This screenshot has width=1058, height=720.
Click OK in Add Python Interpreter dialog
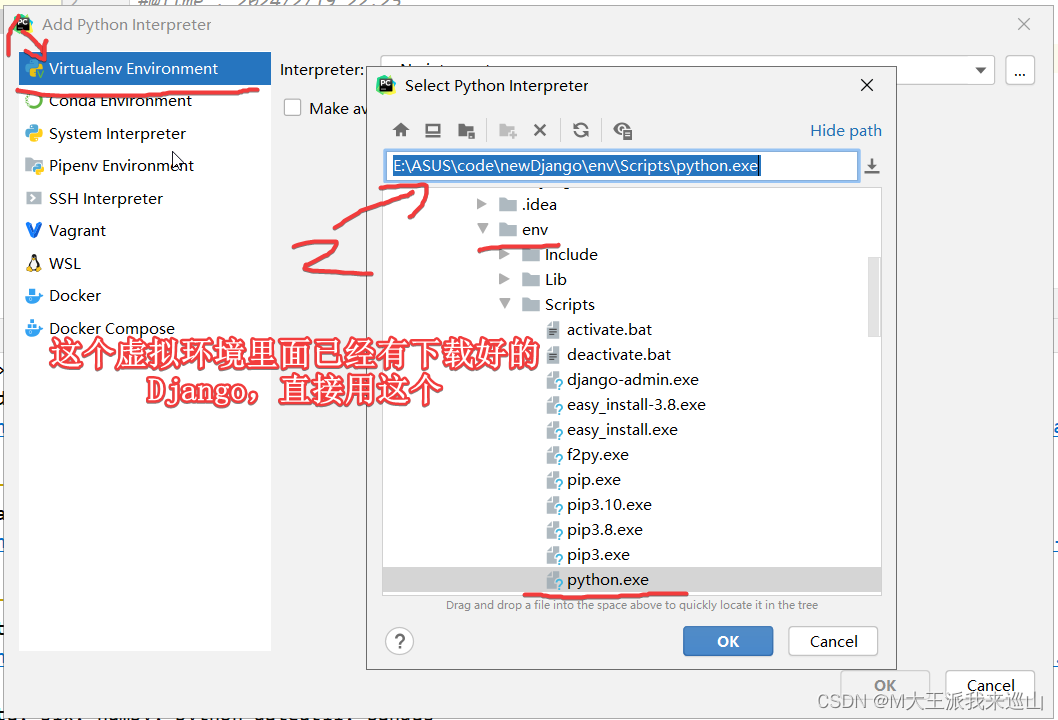coord(885,686)
